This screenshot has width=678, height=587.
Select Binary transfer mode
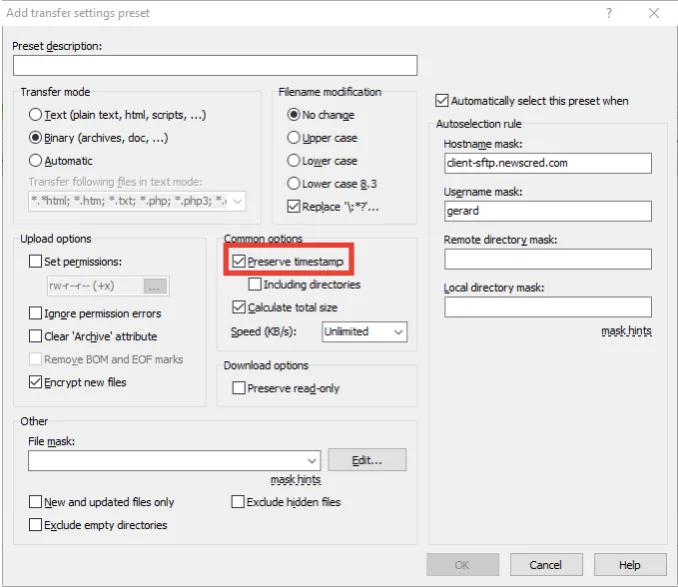35,138
